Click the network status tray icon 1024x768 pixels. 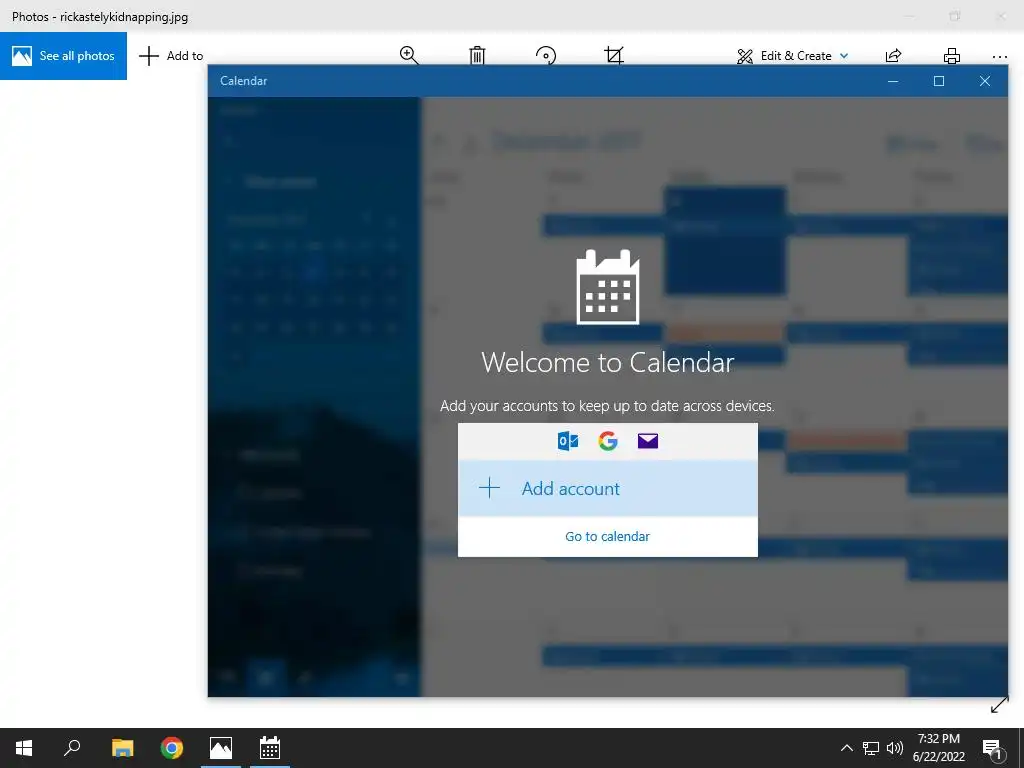(871, 748)
